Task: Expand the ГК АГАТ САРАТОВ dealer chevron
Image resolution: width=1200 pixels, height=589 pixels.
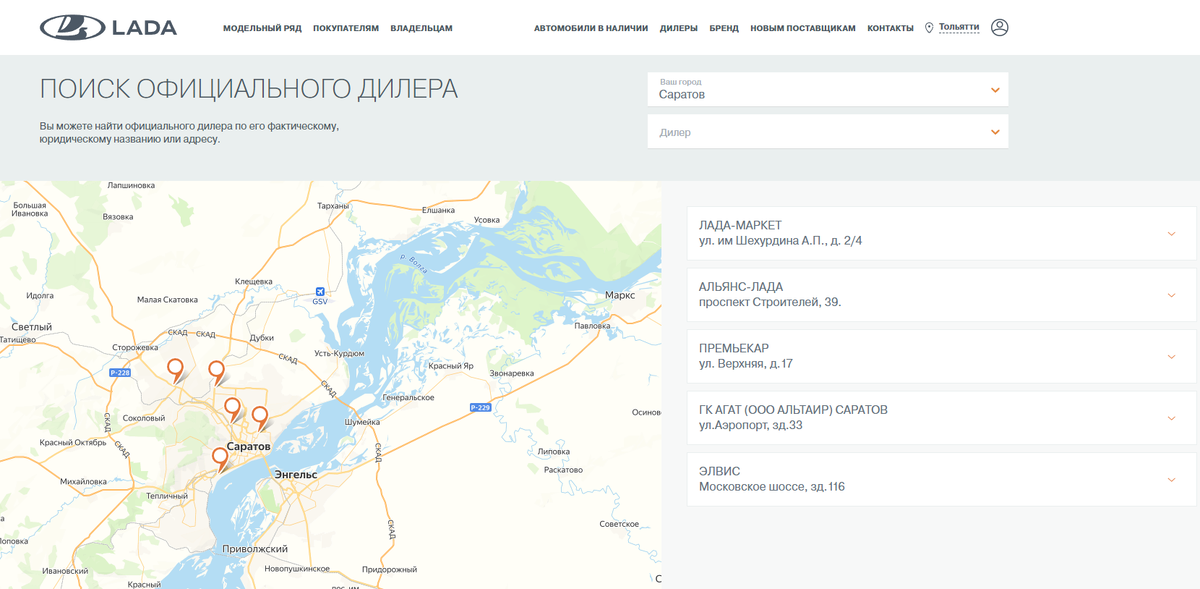Action: point(1172,418)
